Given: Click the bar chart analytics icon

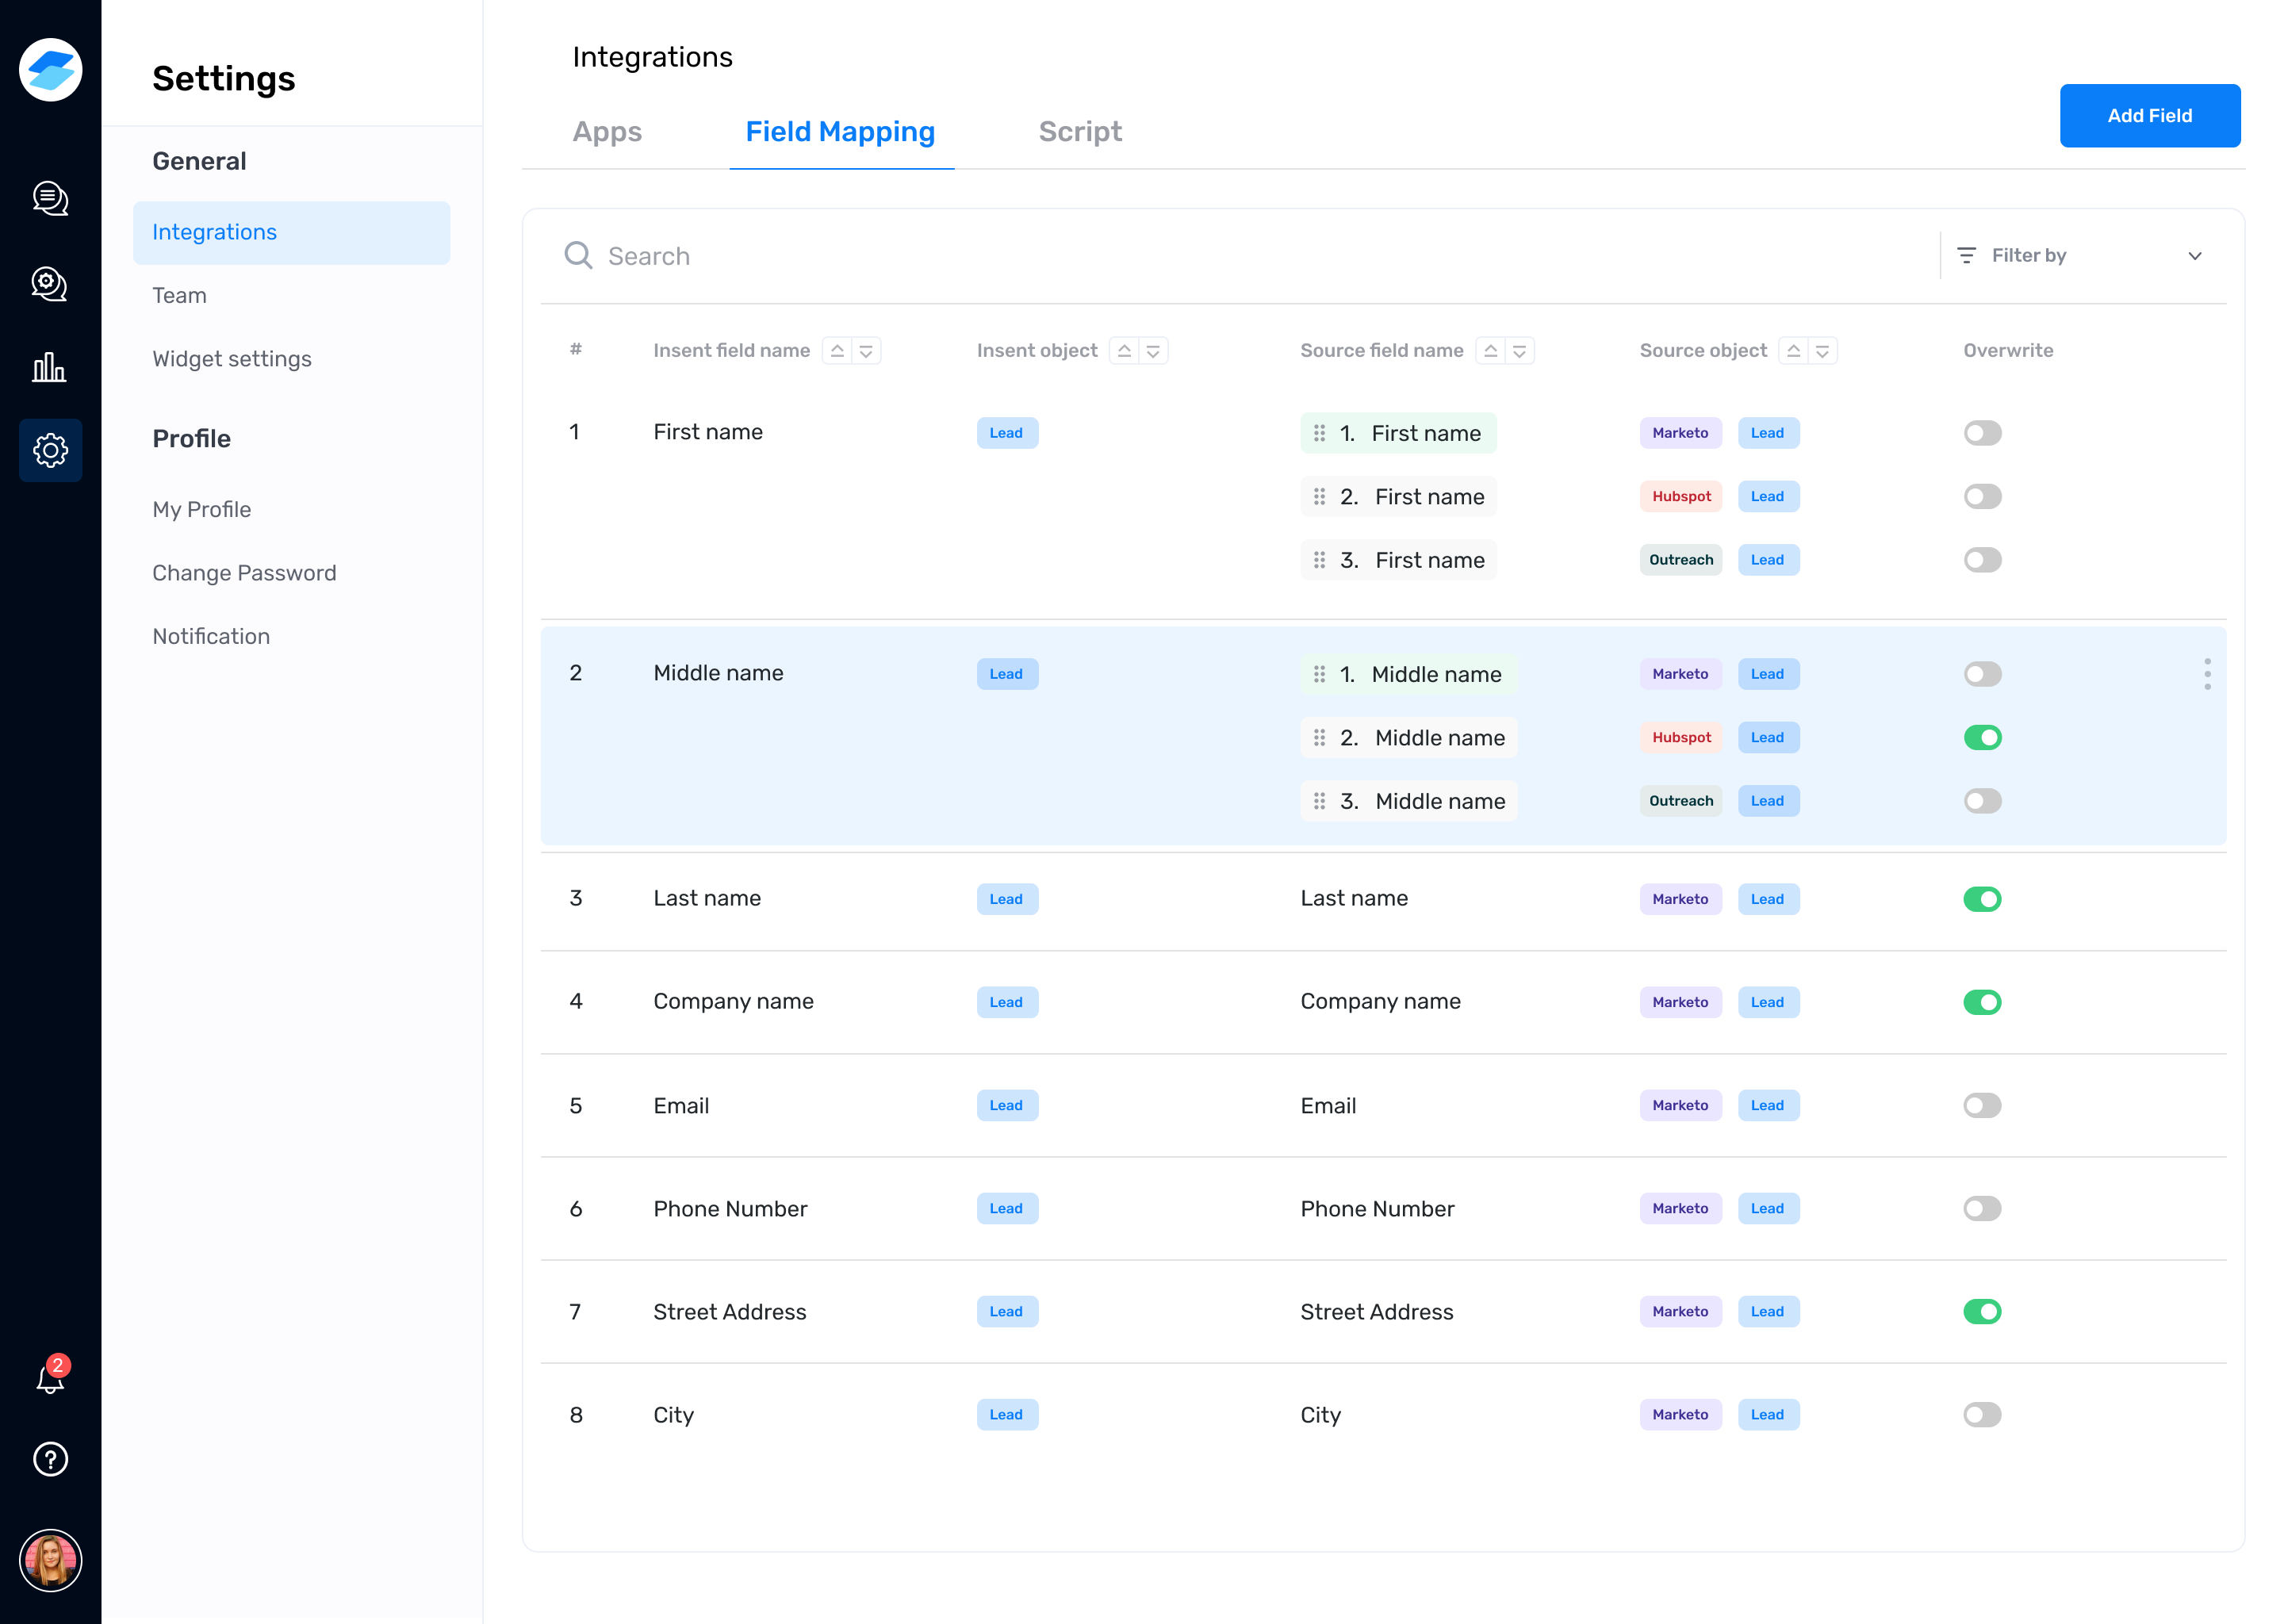Looking at the screenshot, I should (50, 367).
